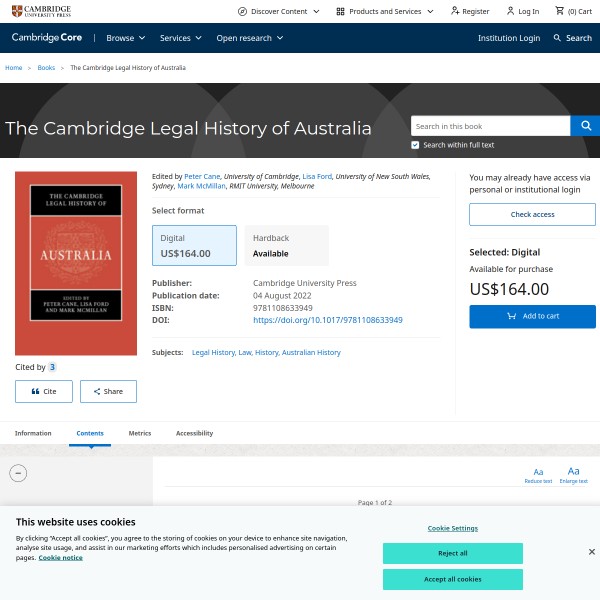Click the Add to cart button
This screenshot has height=600, width=600.
[532, 316]
